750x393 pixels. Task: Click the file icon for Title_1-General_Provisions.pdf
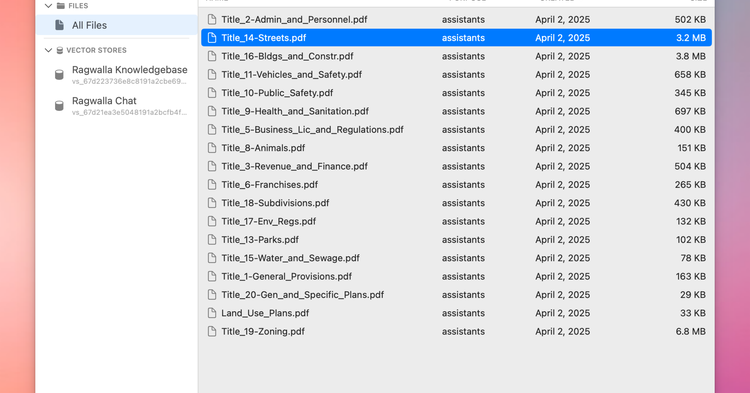point(212,276)
